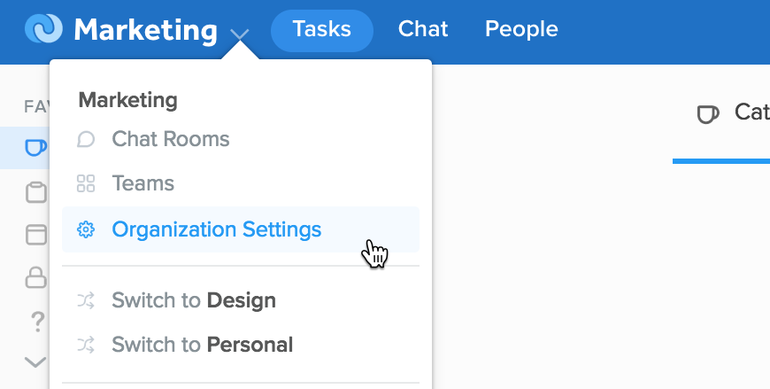Switch to Personal organization

[x=241, y=345]
